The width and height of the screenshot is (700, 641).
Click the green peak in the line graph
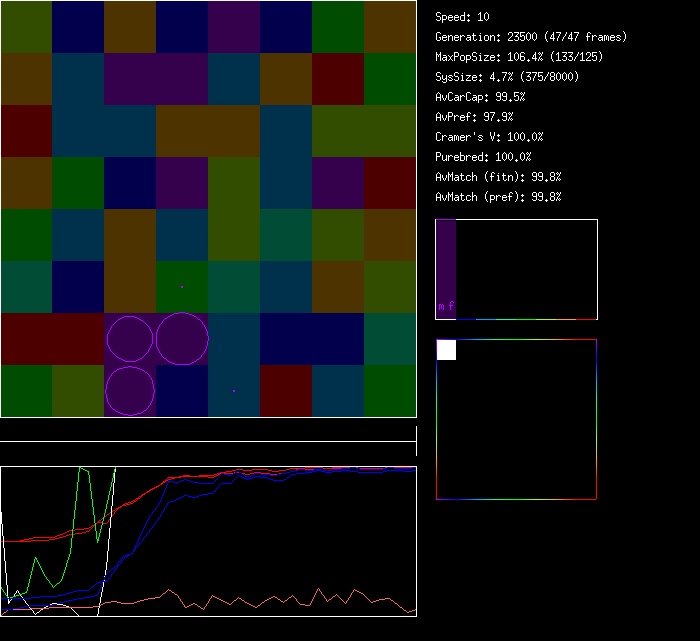pyautogui.click(x=85, y=470)
